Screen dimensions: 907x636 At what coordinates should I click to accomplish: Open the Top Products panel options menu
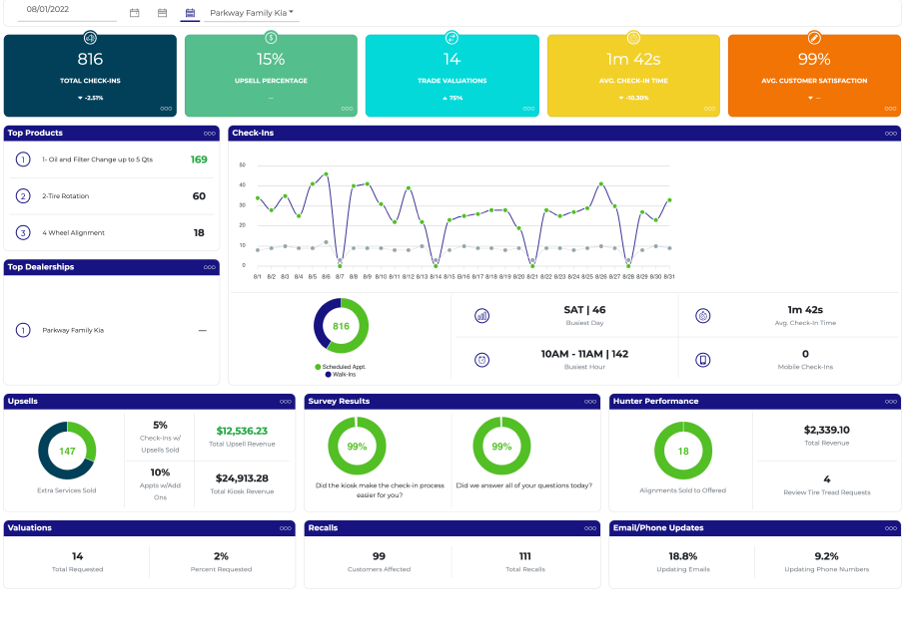coord(209,134)
